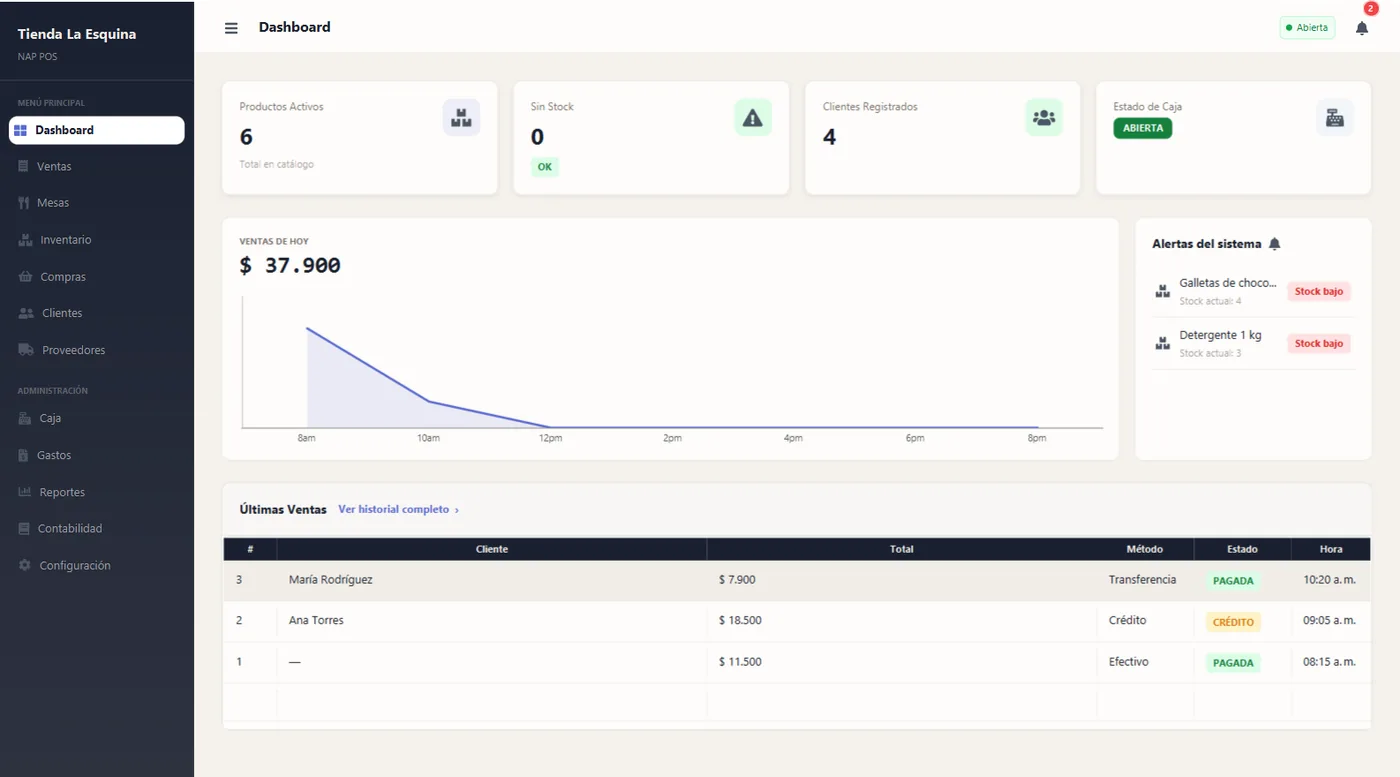The width and height of the screenshot is (1400, 777).
Task: Click the Ventas sidebar receipt icon
Action: click(24, 166)
